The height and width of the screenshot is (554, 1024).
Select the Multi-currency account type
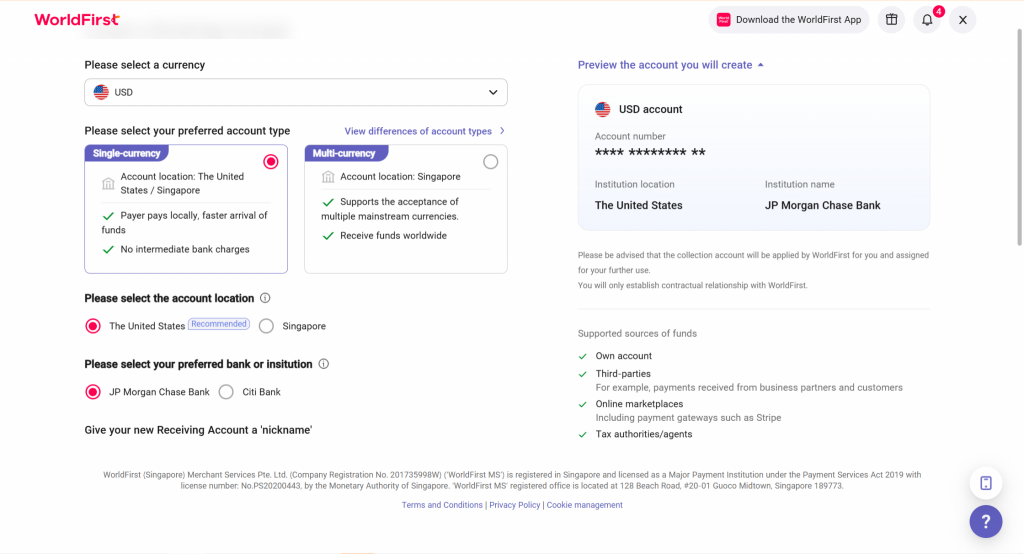point(490,162)
